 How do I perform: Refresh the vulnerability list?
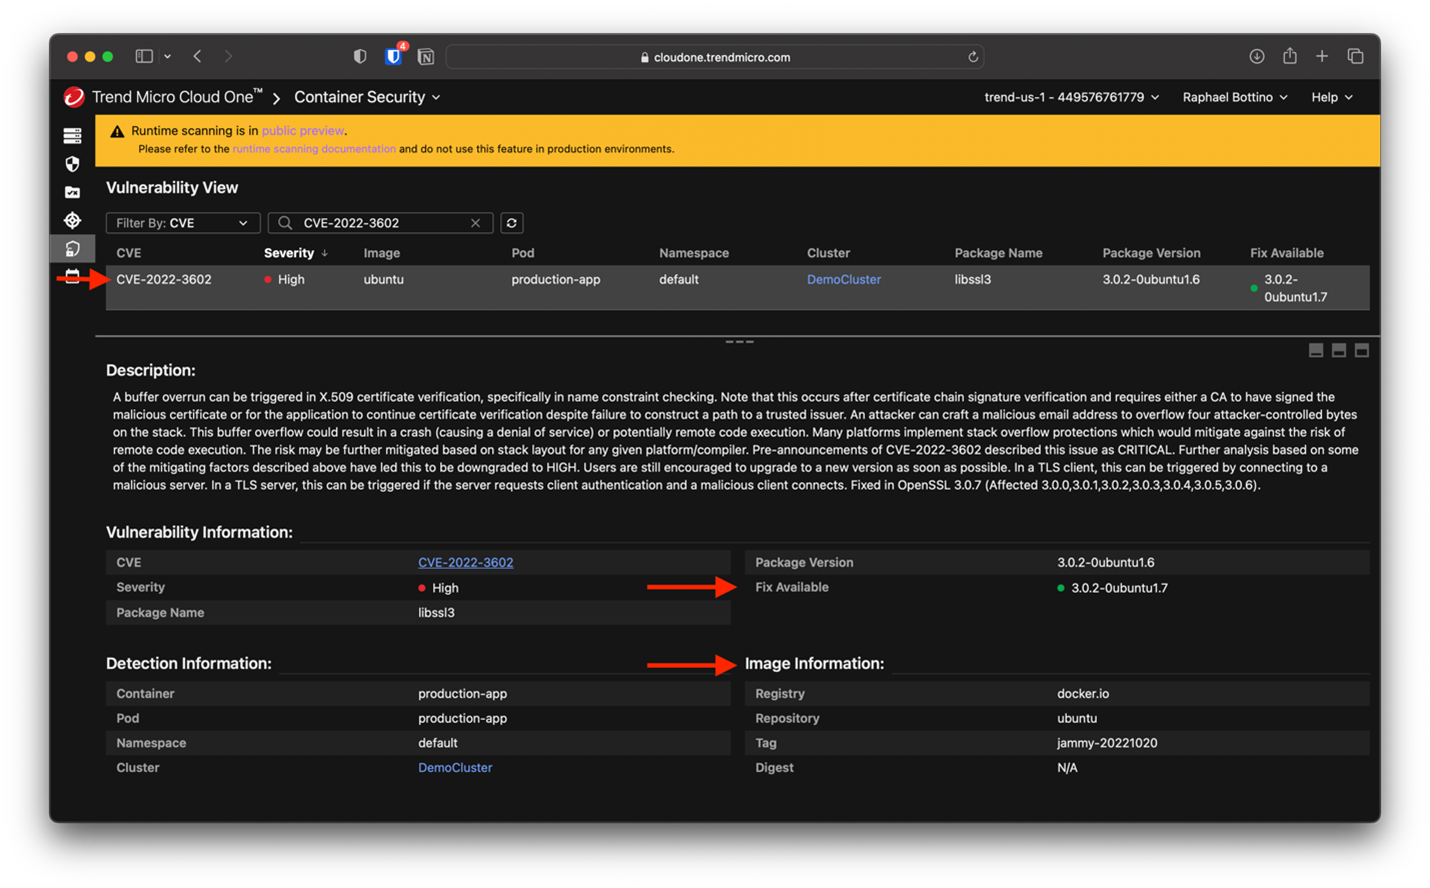click(511, 223)
